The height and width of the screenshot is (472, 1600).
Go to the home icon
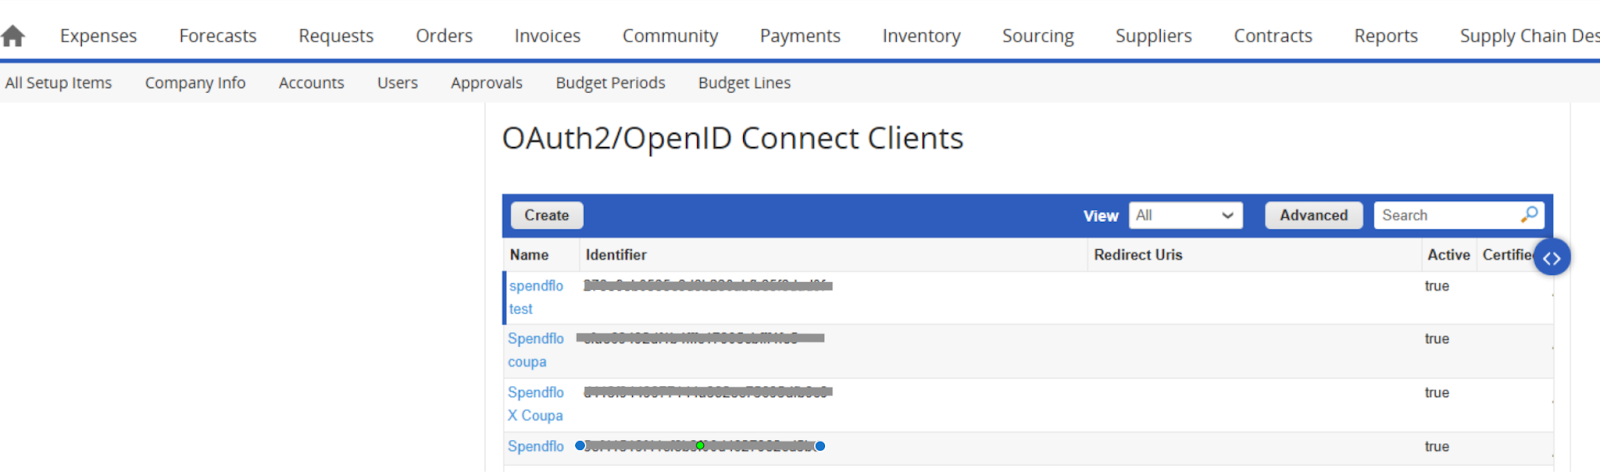13,36
